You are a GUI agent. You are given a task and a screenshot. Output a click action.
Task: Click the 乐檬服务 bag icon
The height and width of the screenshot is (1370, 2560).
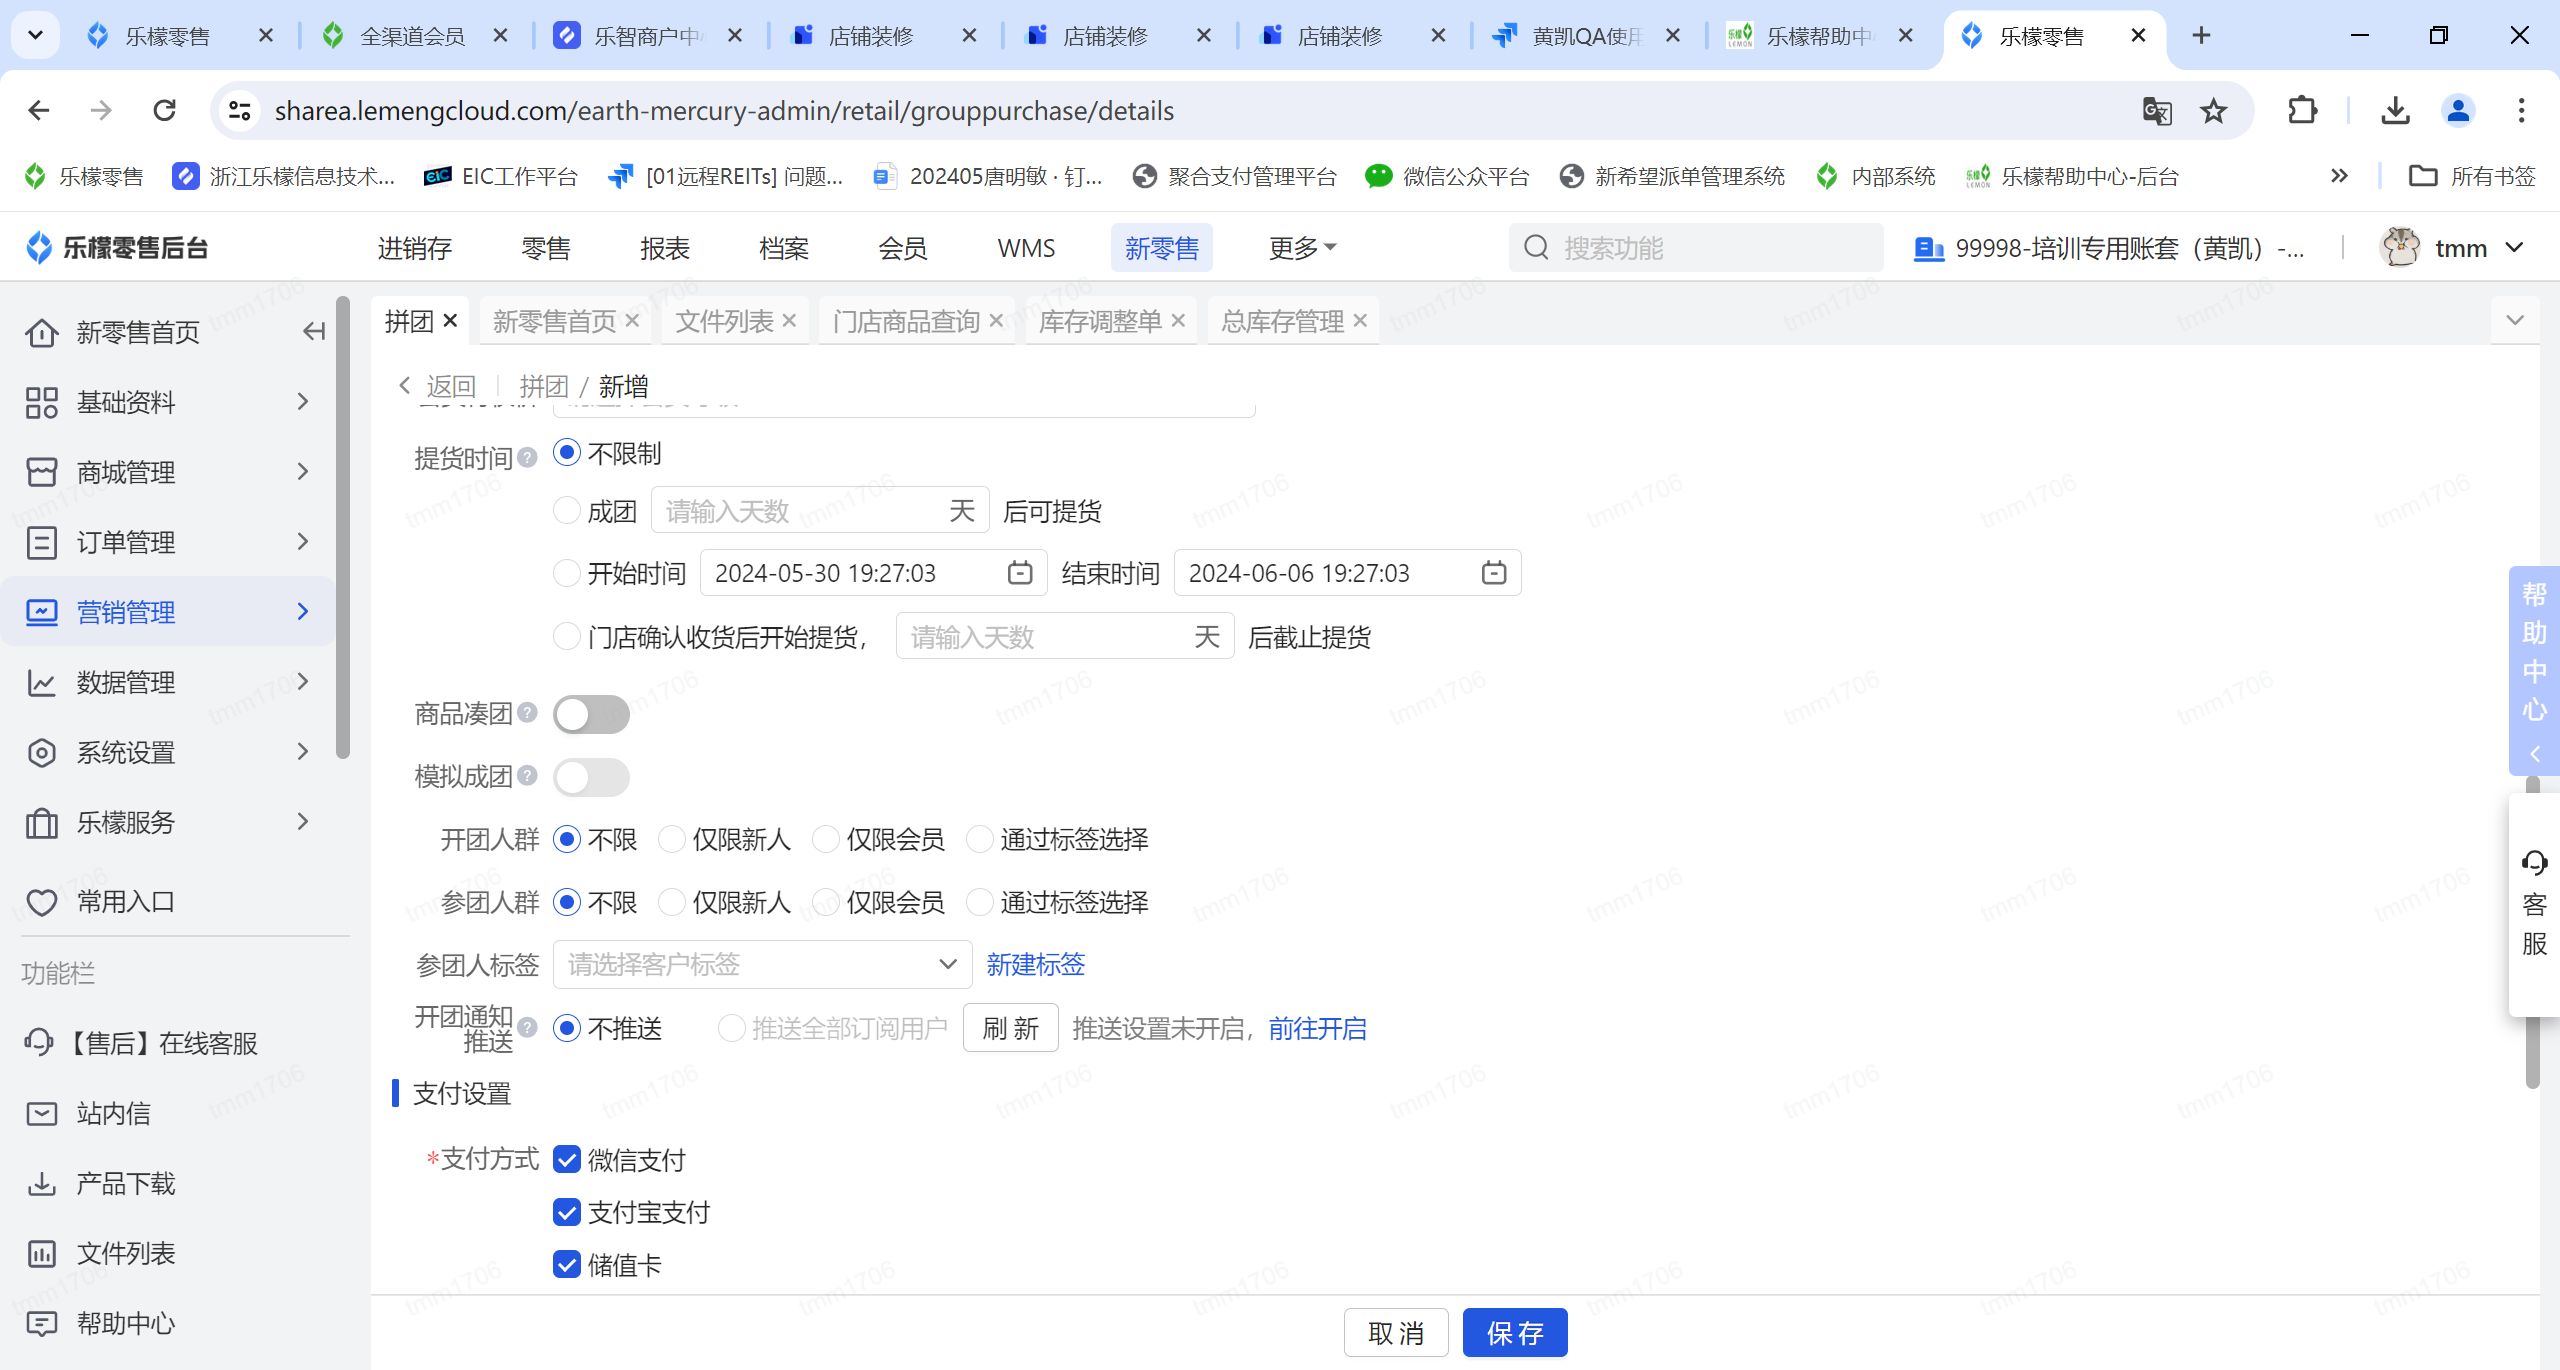click(41, 822)
